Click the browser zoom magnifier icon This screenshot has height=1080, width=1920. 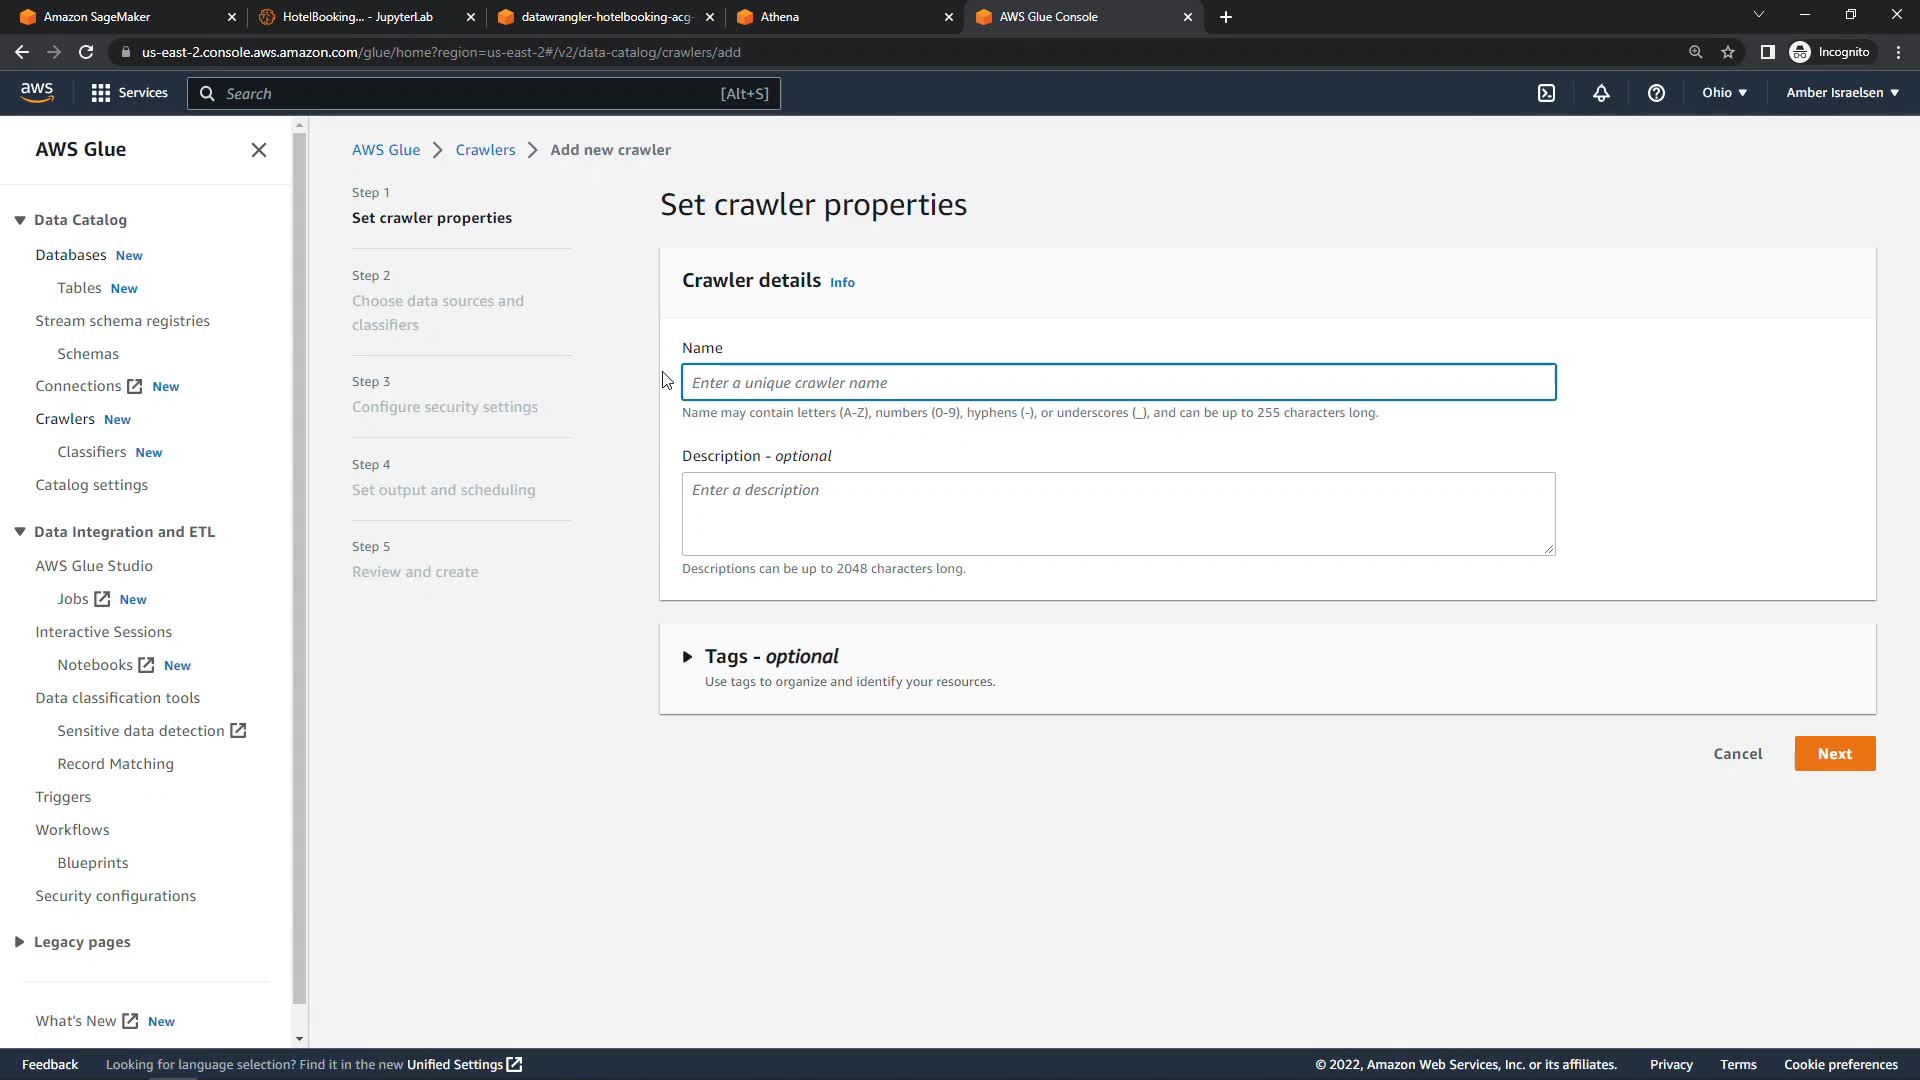(1695, 52)
